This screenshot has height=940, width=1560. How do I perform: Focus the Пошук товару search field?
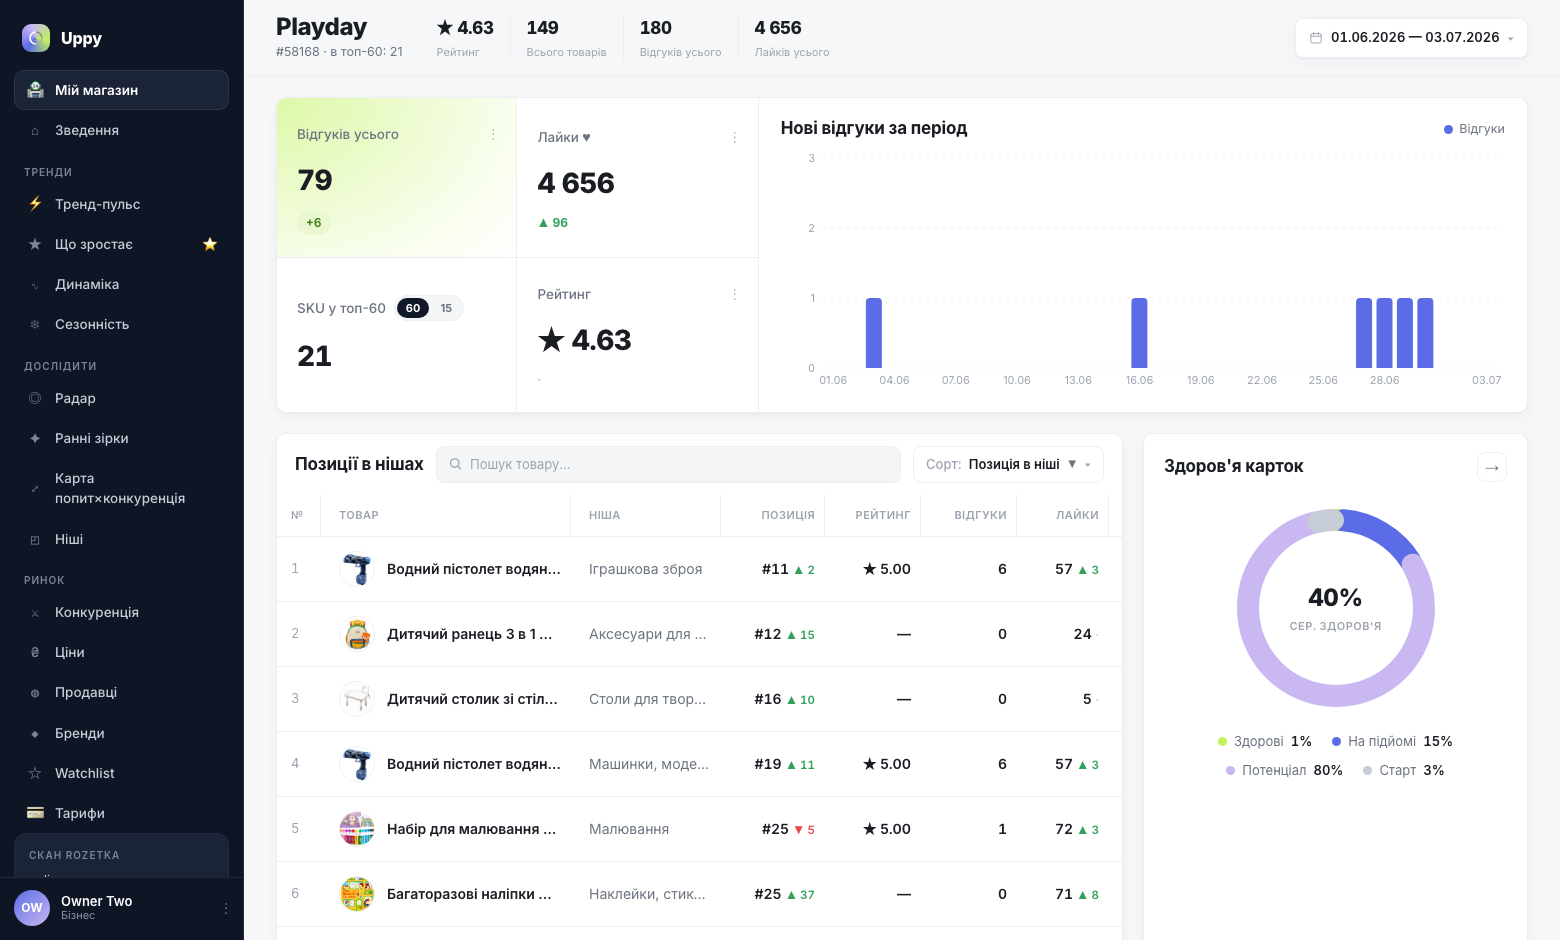(x=668, y=464)
